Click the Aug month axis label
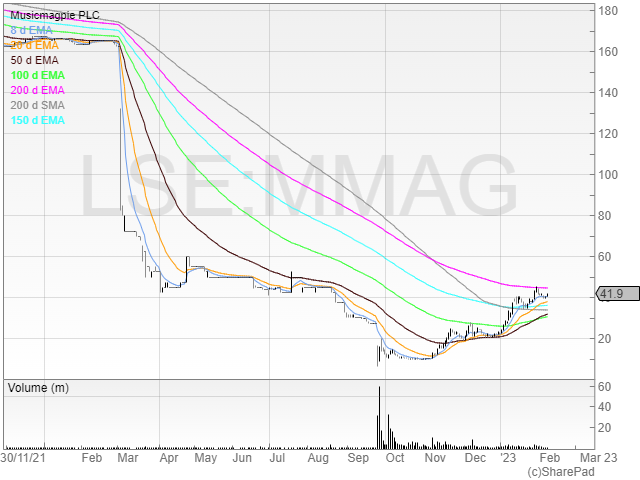This screenshot has height=480, width=640. coord(318,458)
